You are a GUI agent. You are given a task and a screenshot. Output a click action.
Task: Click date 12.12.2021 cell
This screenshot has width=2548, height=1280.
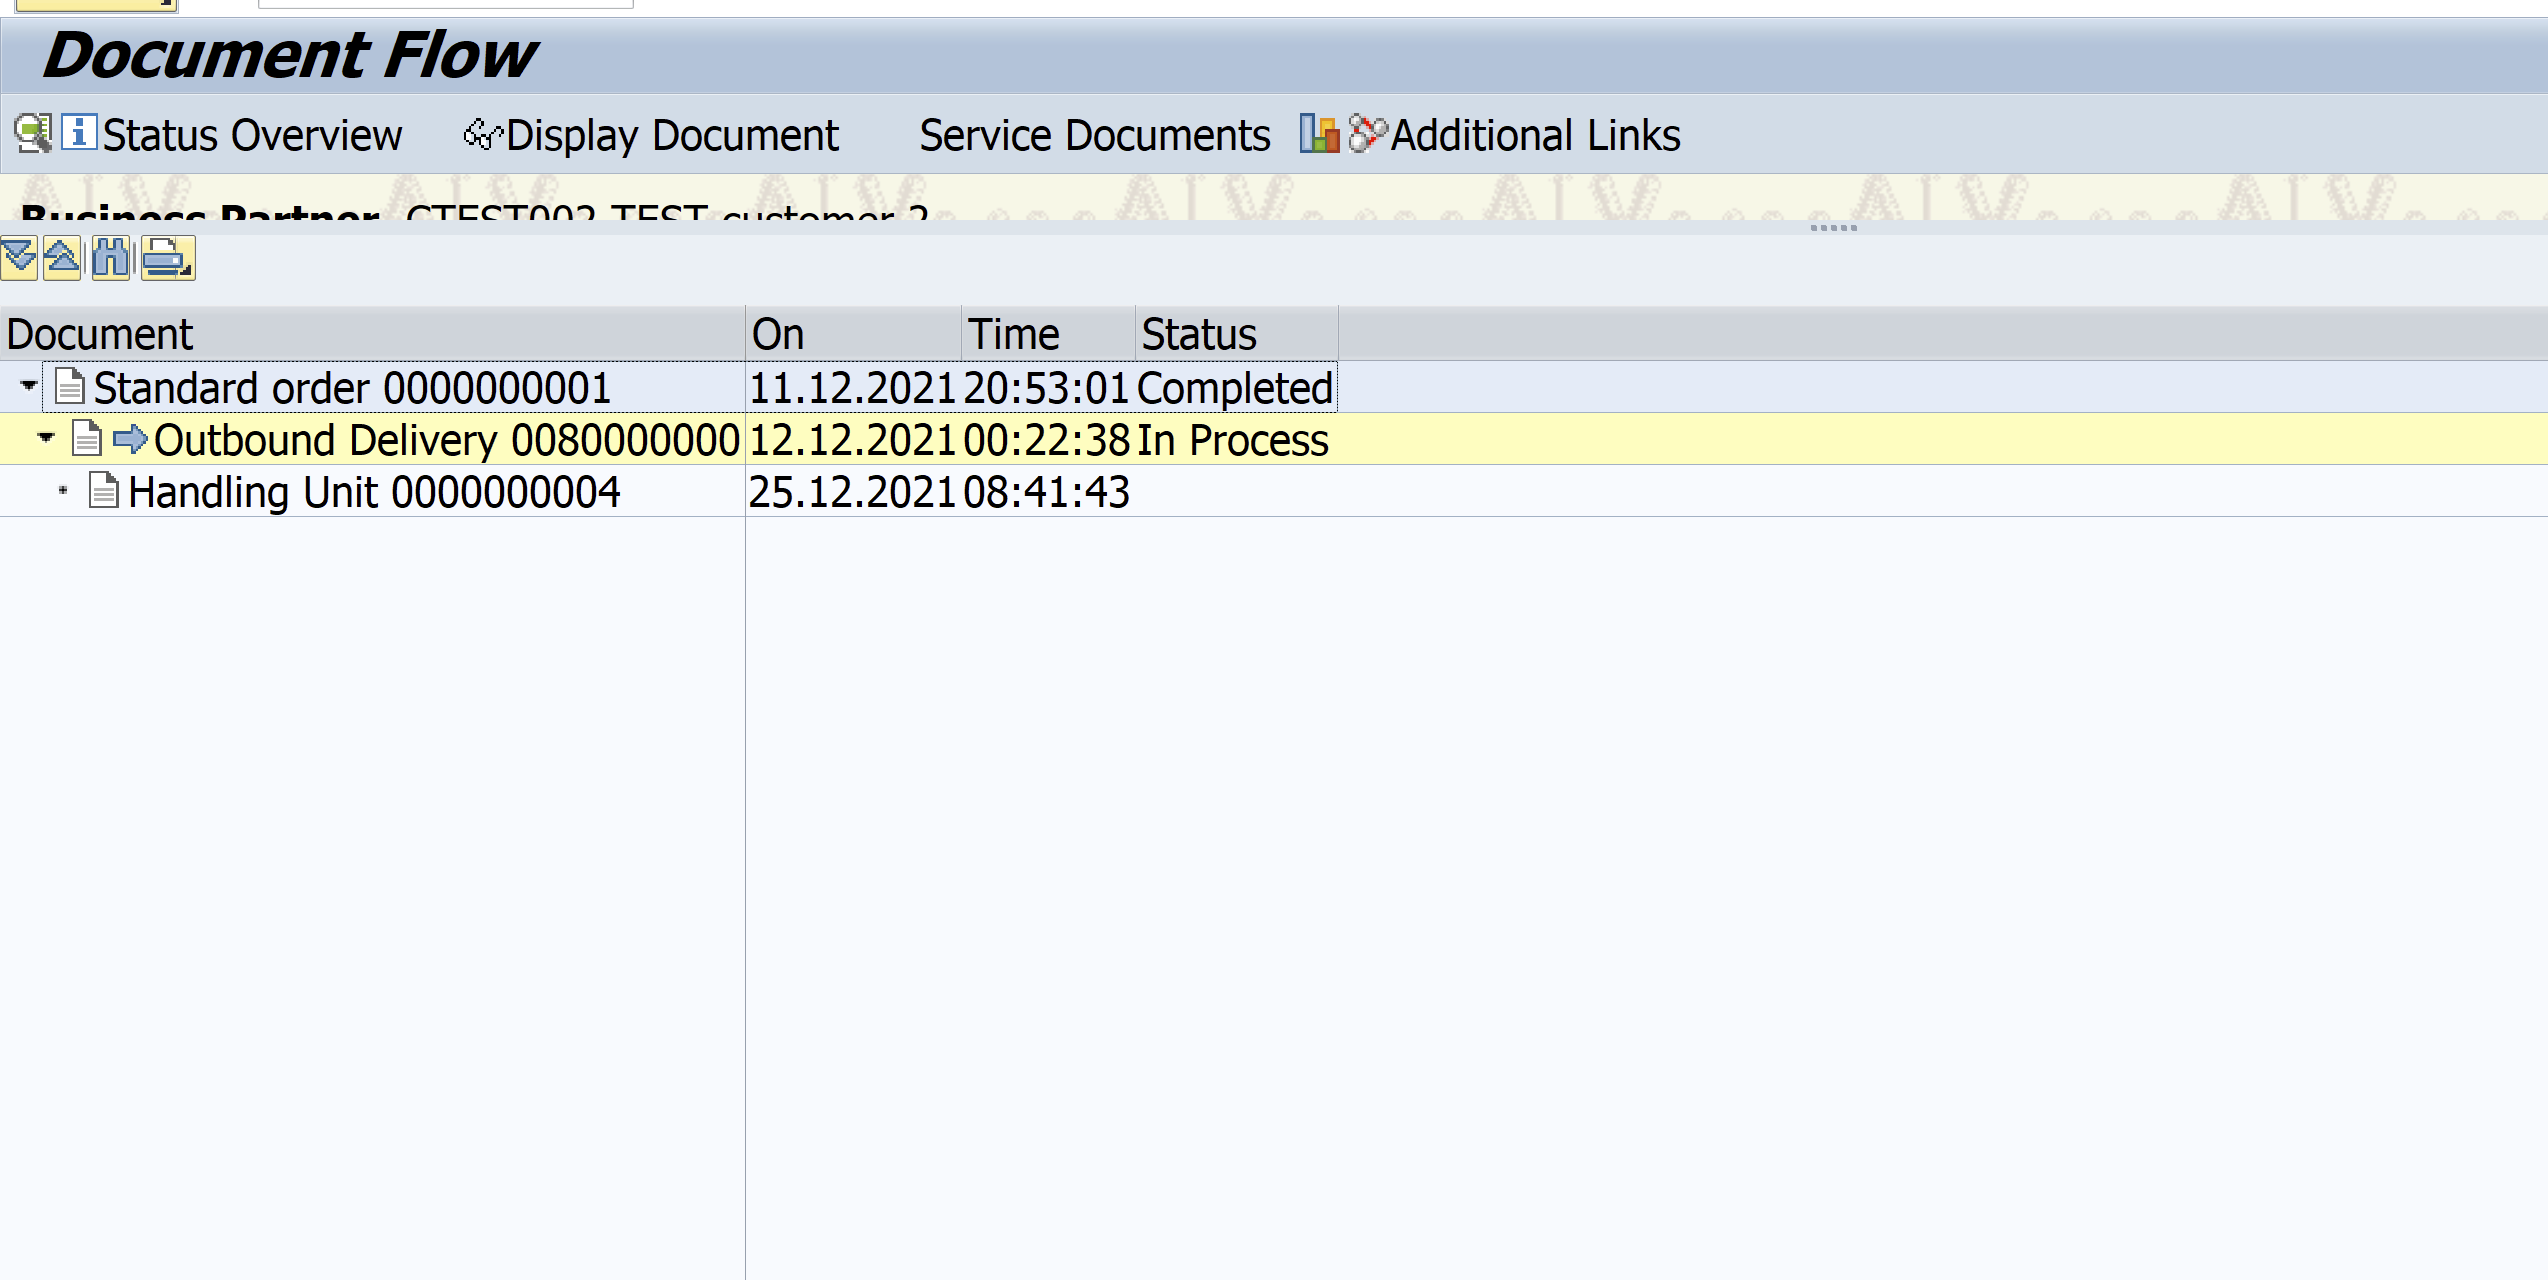(x=853, y=440)
